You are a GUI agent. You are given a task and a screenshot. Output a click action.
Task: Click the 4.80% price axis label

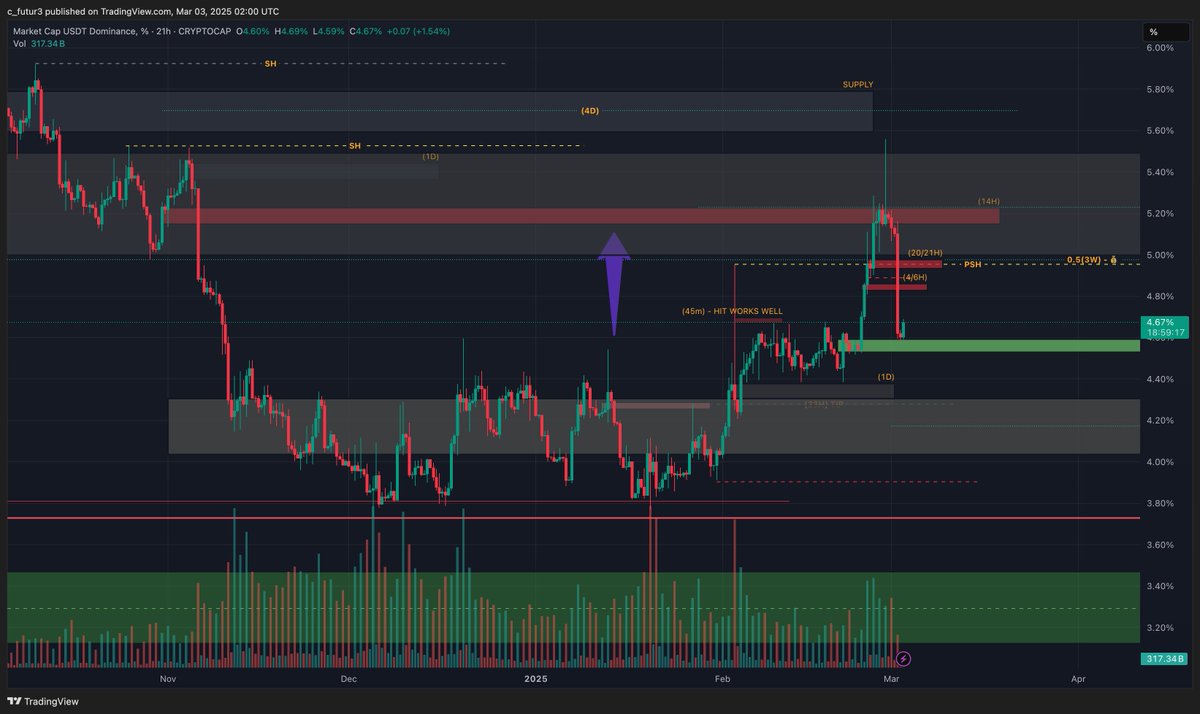point(1160,297)
